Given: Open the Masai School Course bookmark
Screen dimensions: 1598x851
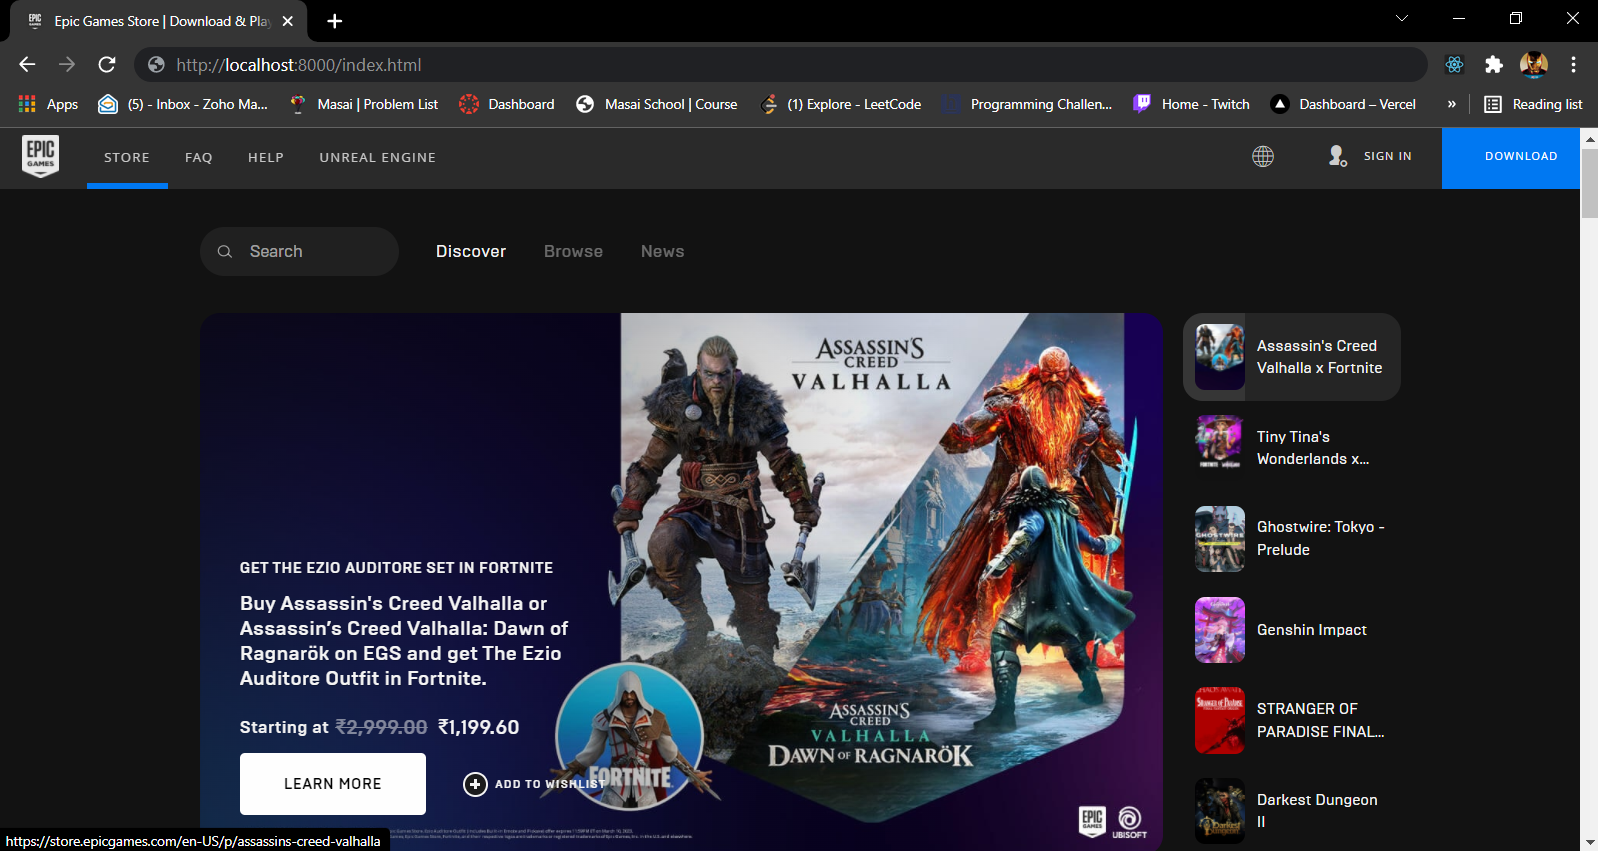Looking at the screenshot, I should pos(657,104).
